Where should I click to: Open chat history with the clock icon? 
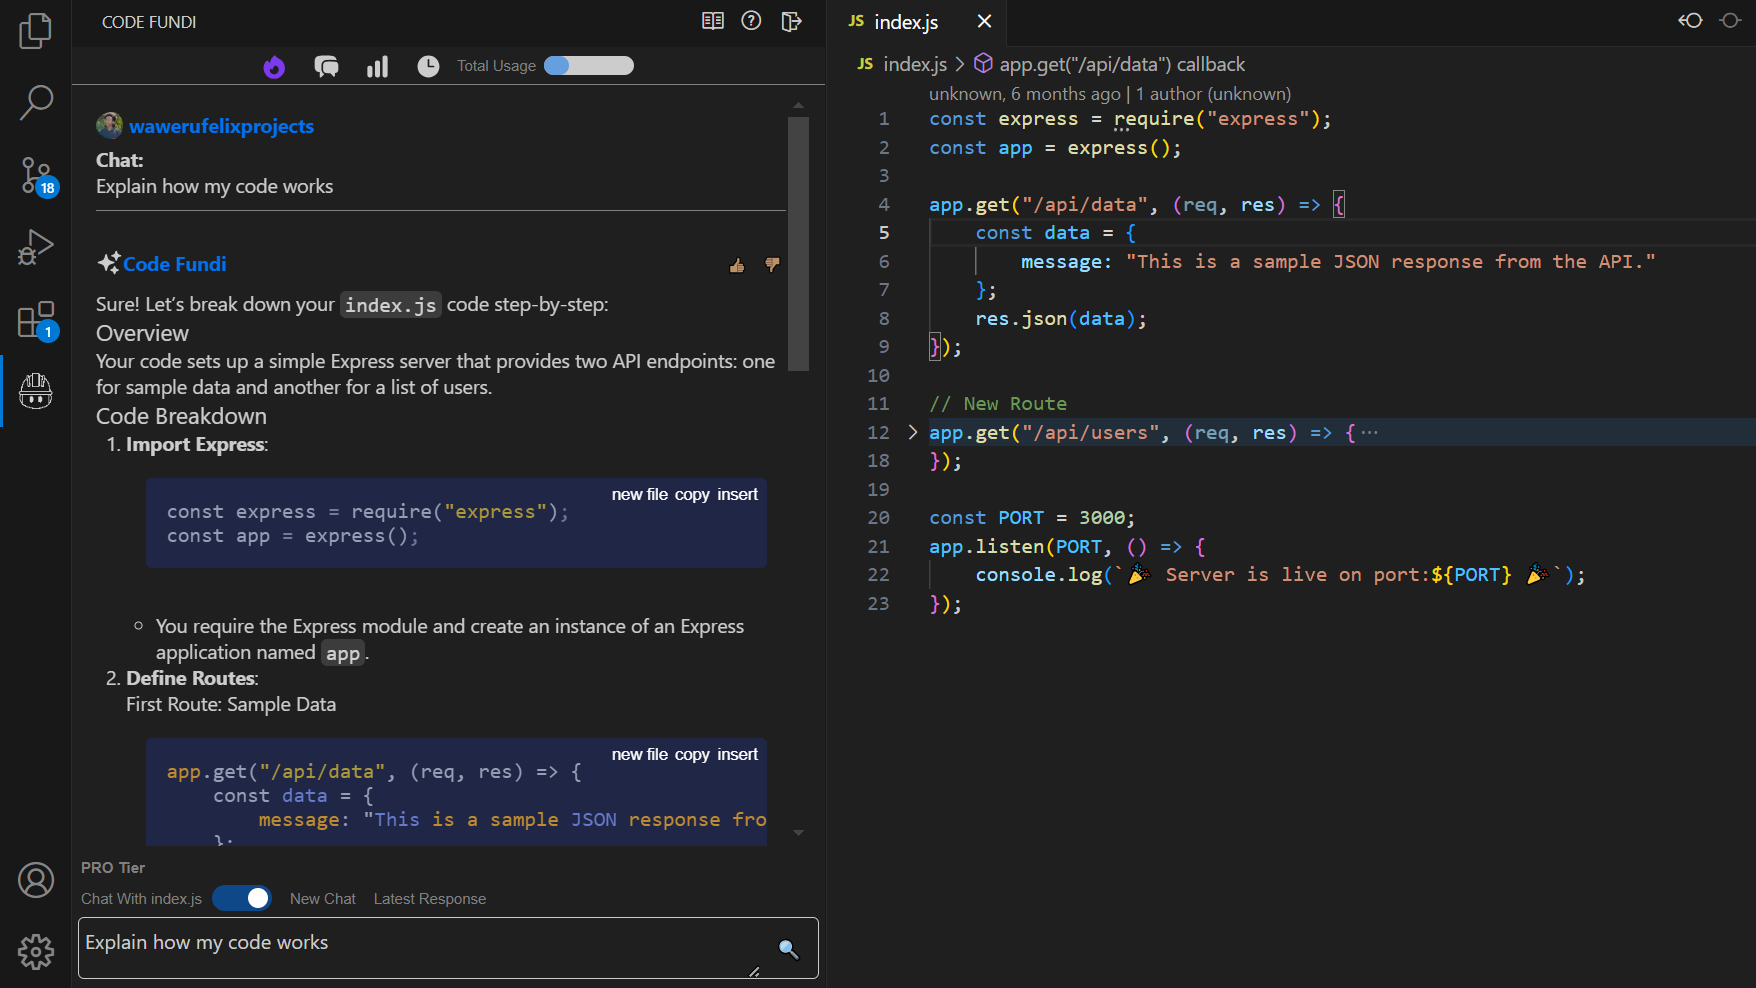tap(428, 66)
